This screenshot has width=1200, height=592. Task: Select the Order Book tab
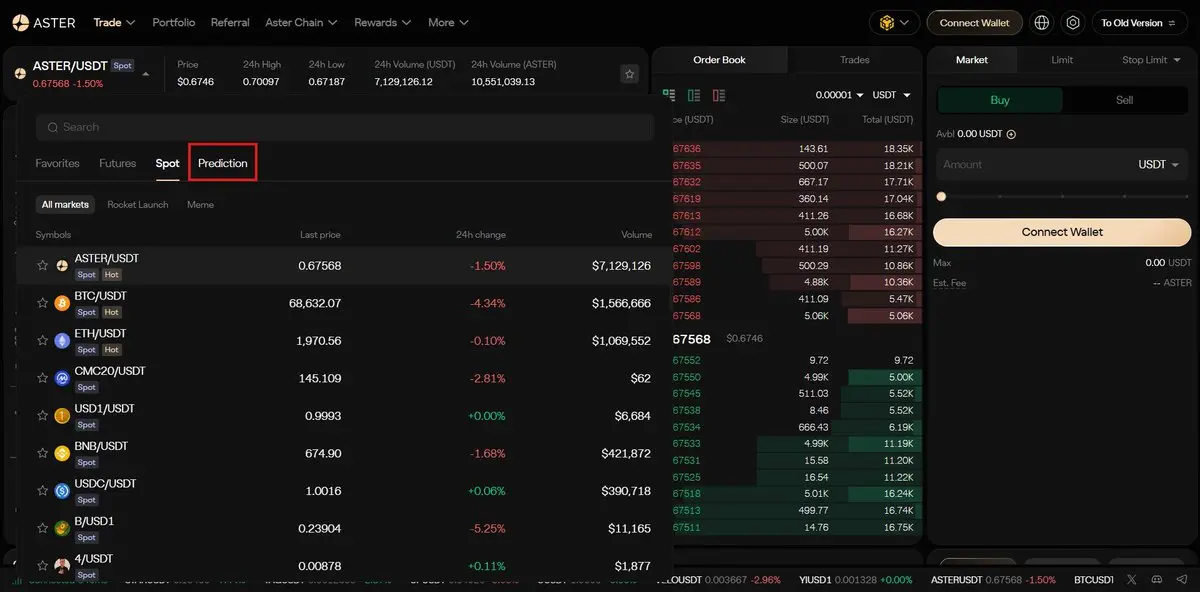(x=720, y=60)
